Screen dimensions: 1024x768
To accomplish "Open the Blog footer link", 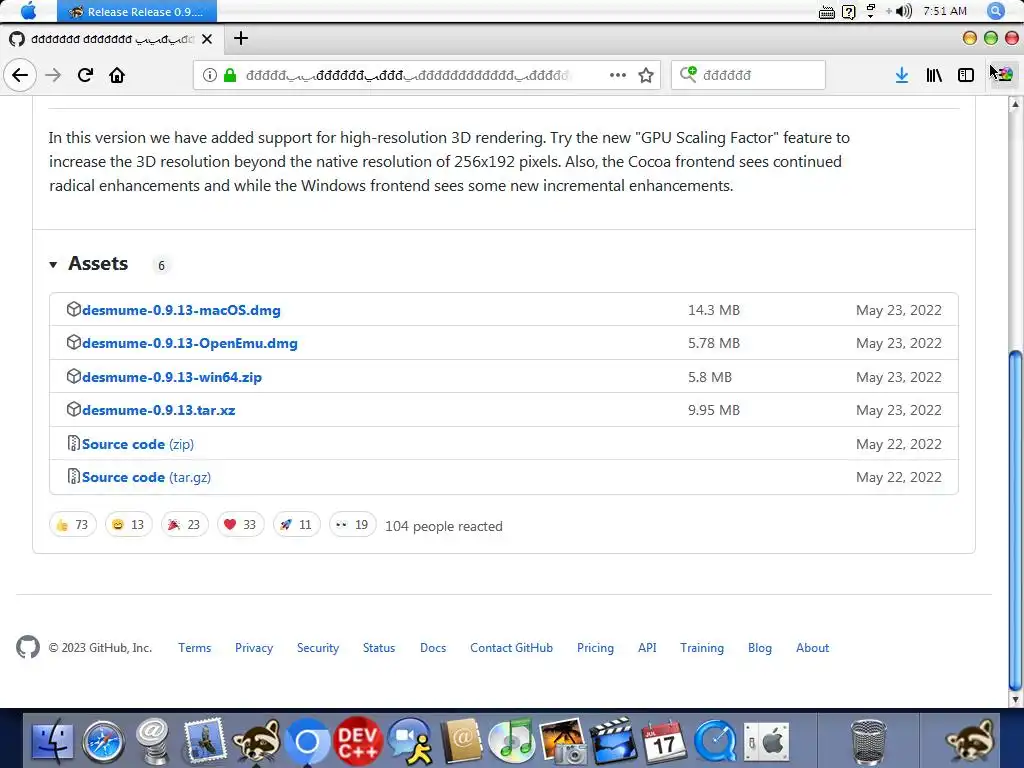I will (x=760, y=648).
